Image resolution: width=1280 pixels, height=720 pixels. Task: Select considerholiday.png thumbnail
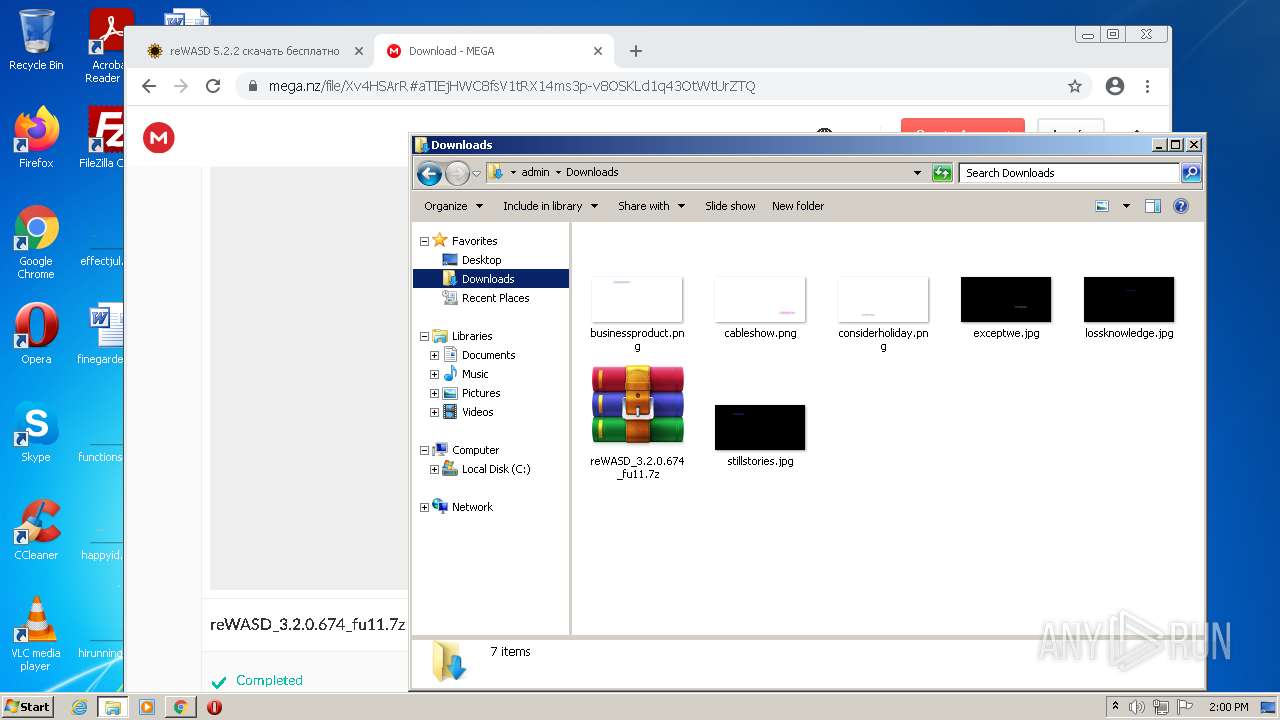883,300
